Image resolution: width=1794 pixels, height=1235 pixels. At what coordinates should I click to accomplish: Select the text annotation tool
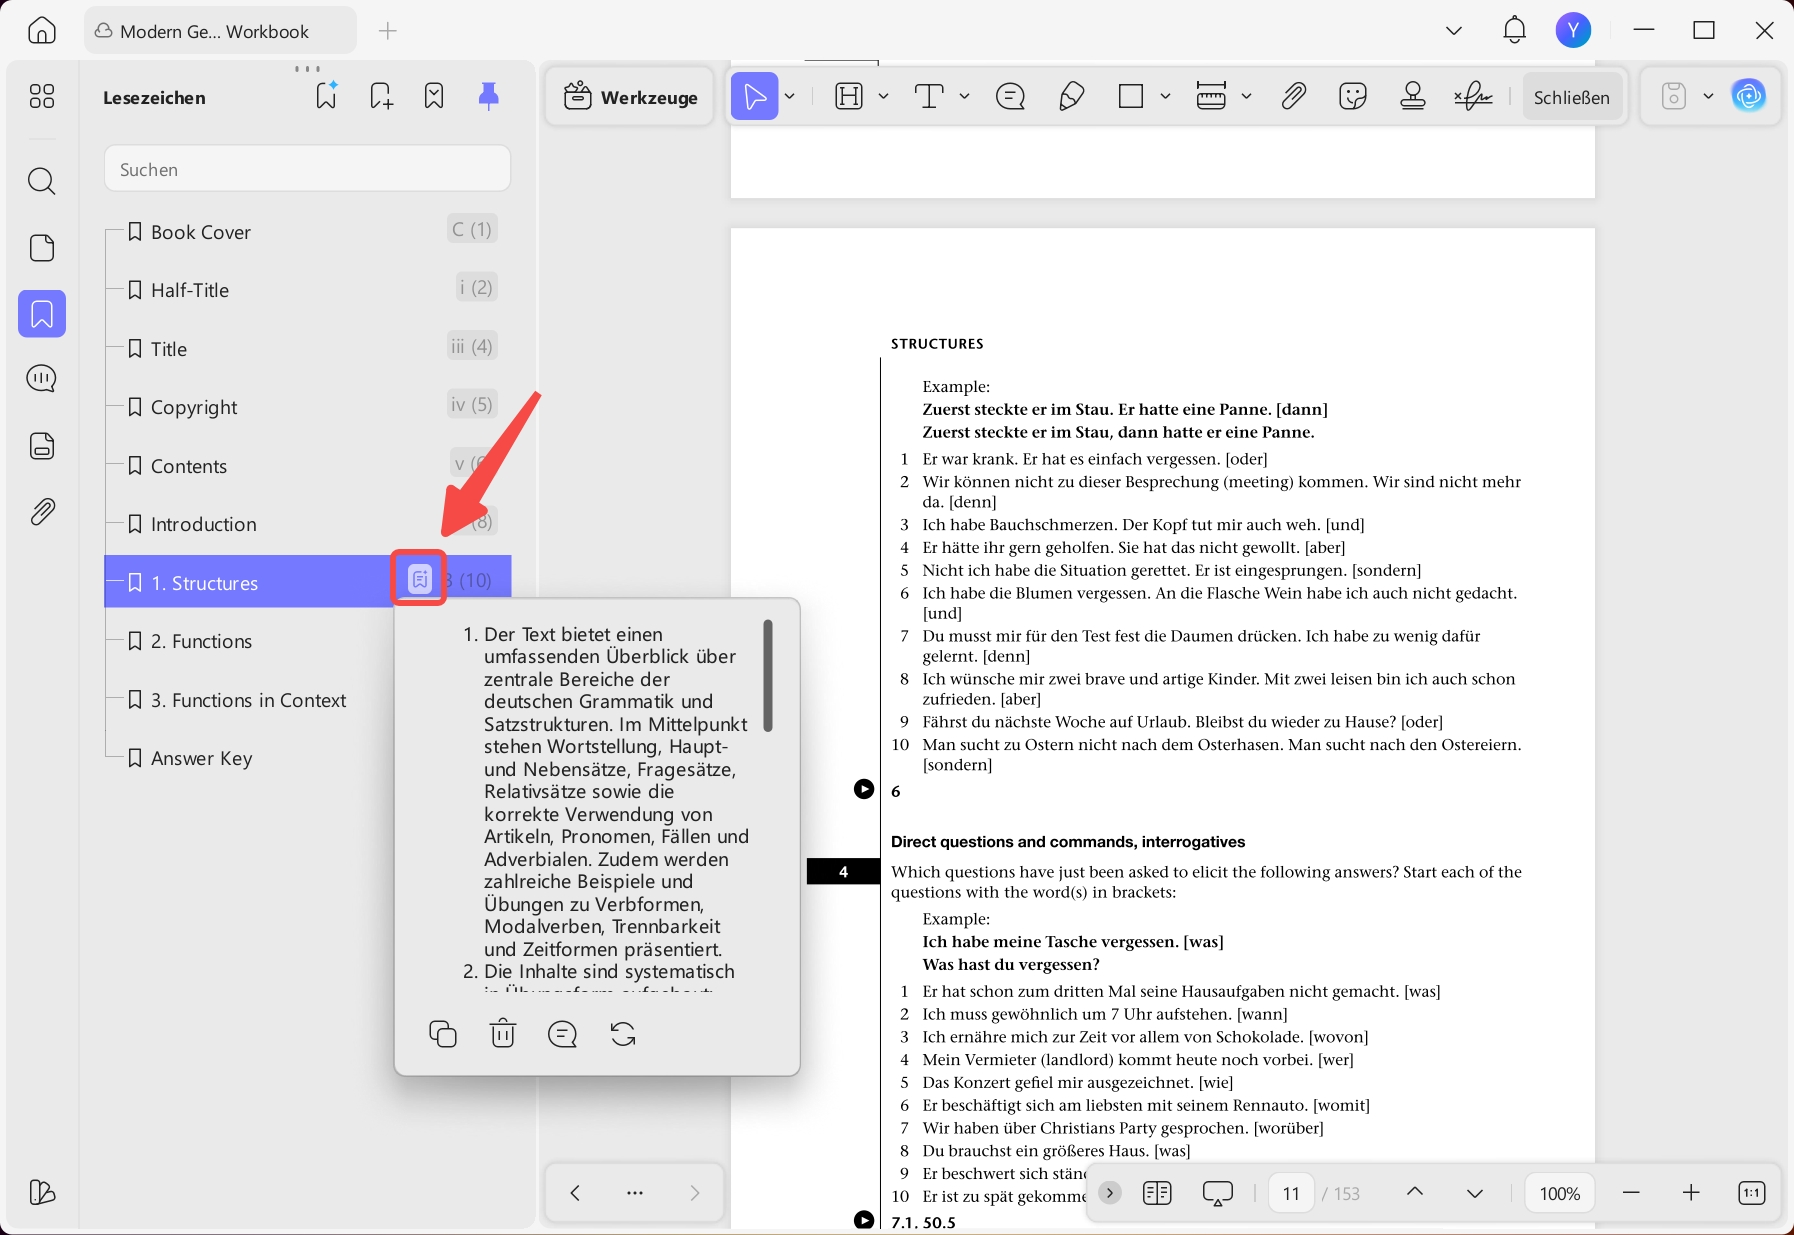(930, 96)
